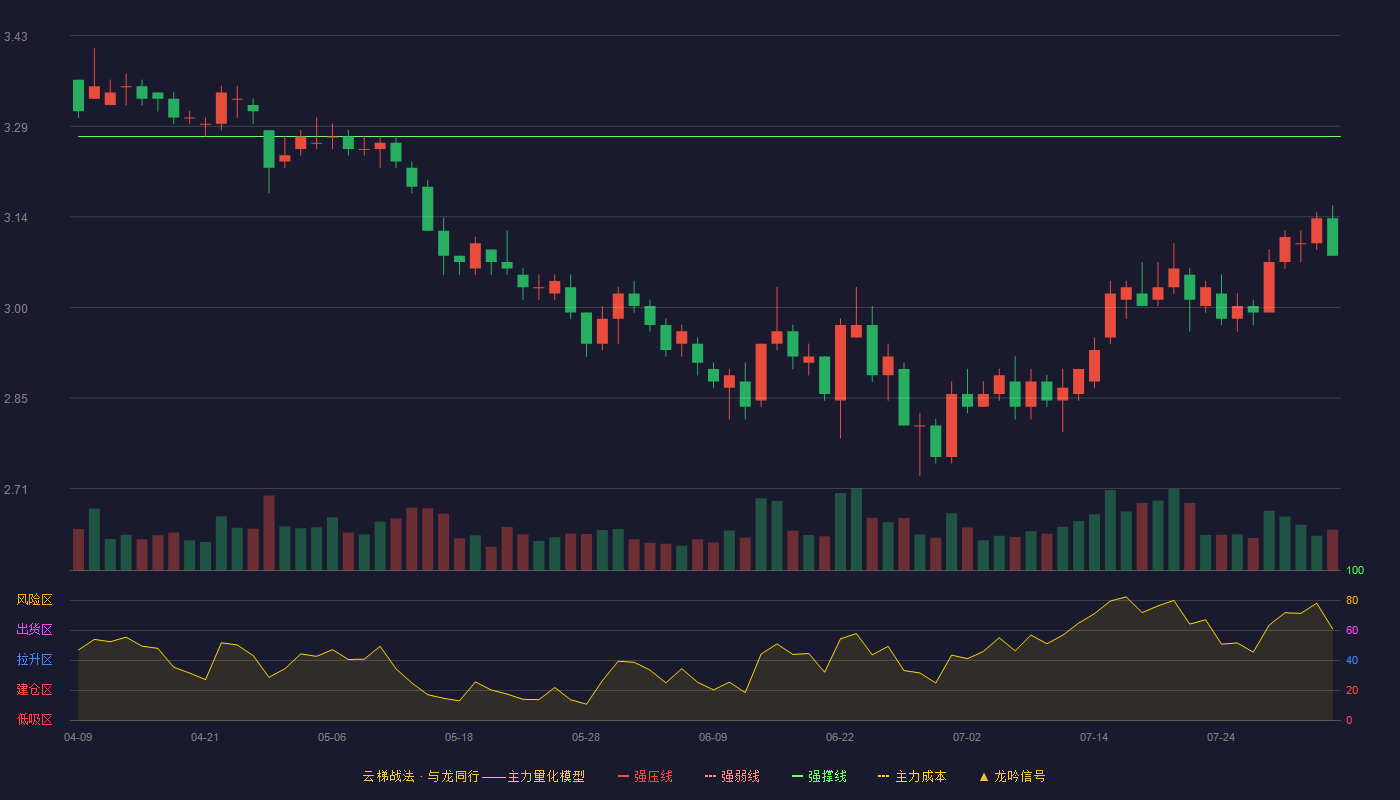Screen dimensions: 1400x800
Task: Click the 20 indicator scale value
Action: (1352, 690)
